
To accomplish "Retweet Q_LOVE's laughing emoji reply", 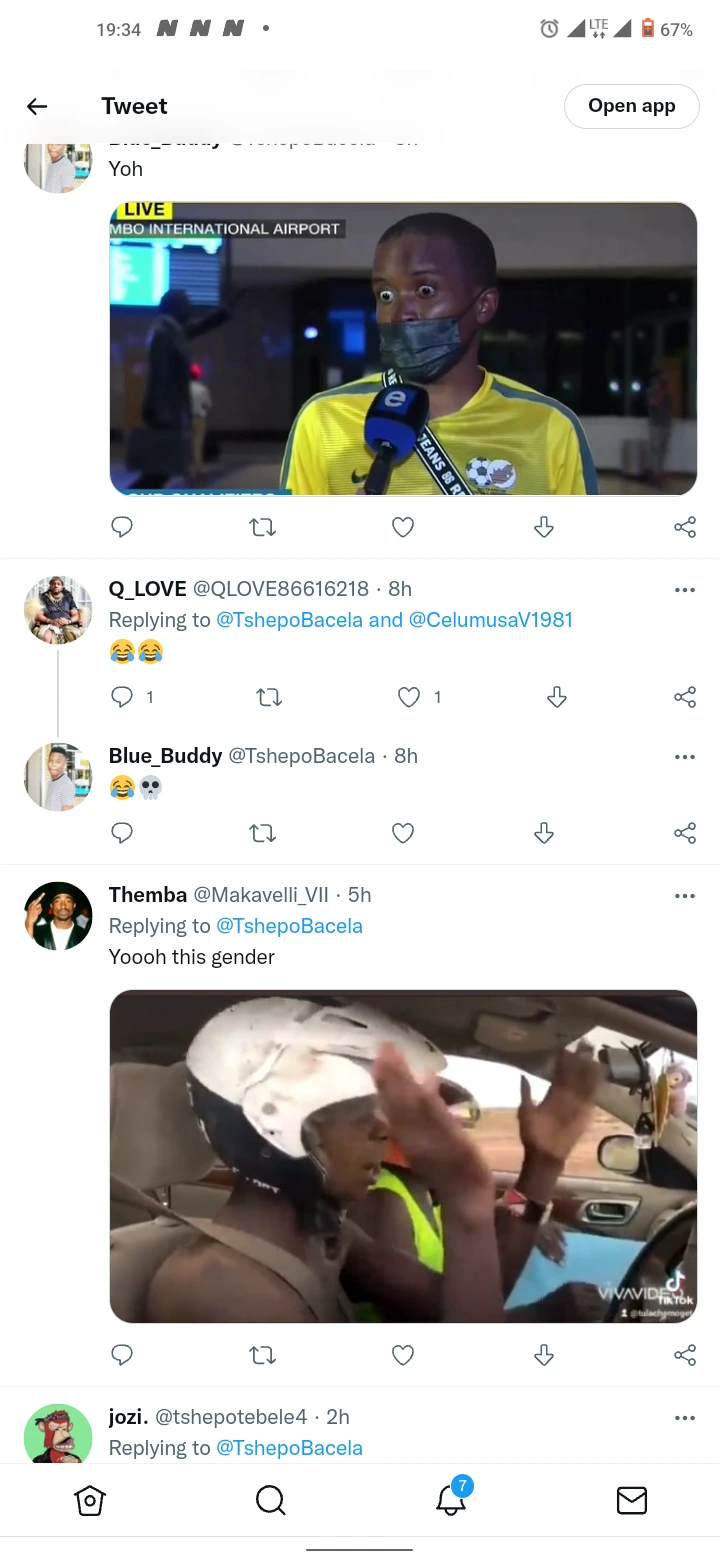I will [269, 697].
